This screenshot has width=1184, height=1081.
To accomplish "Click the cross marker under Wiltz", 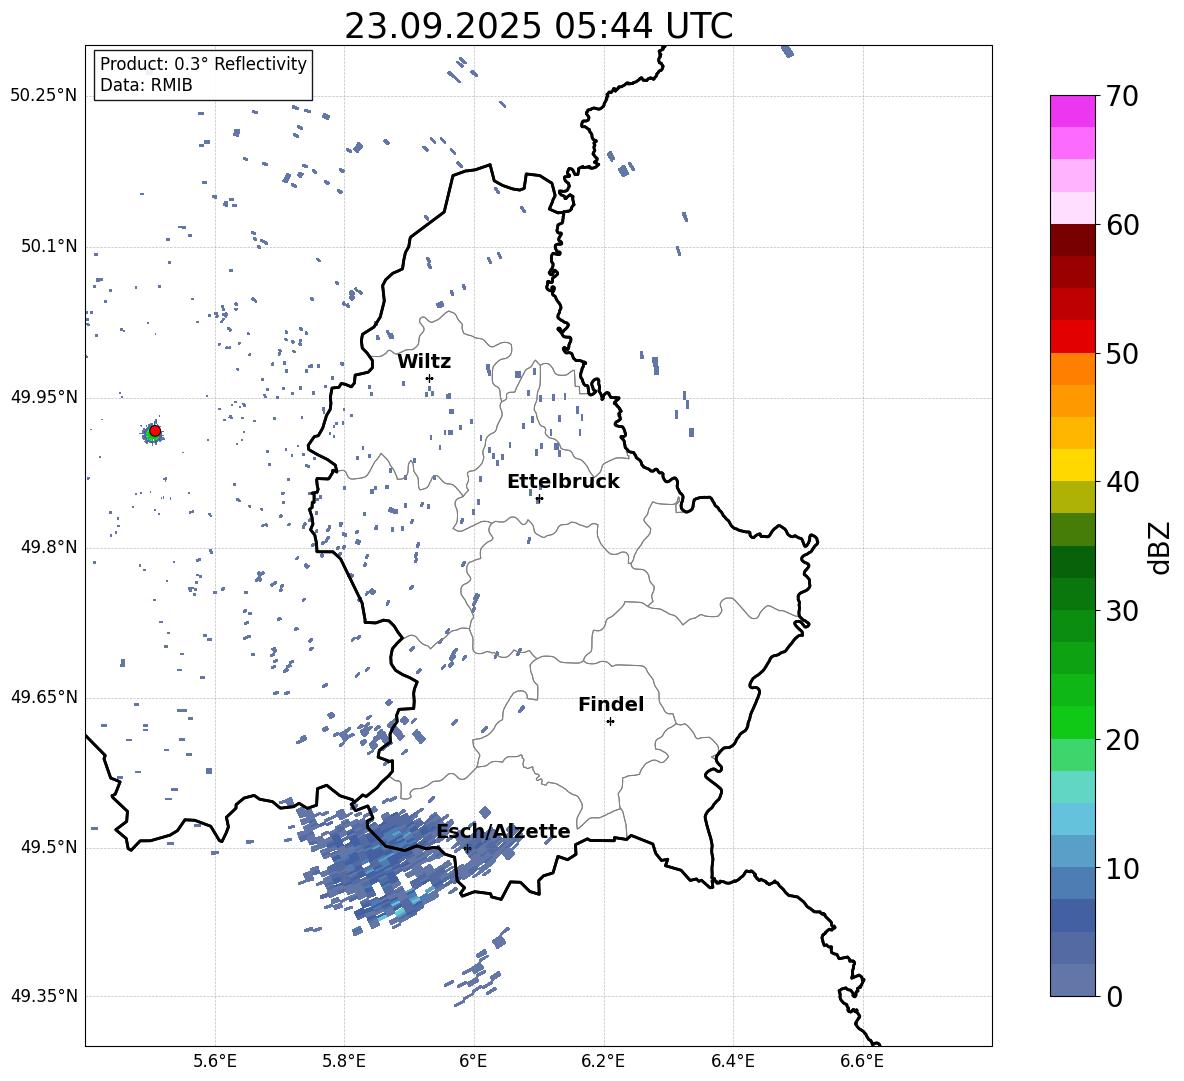I will pyautogui.click(x=430, y=378).
